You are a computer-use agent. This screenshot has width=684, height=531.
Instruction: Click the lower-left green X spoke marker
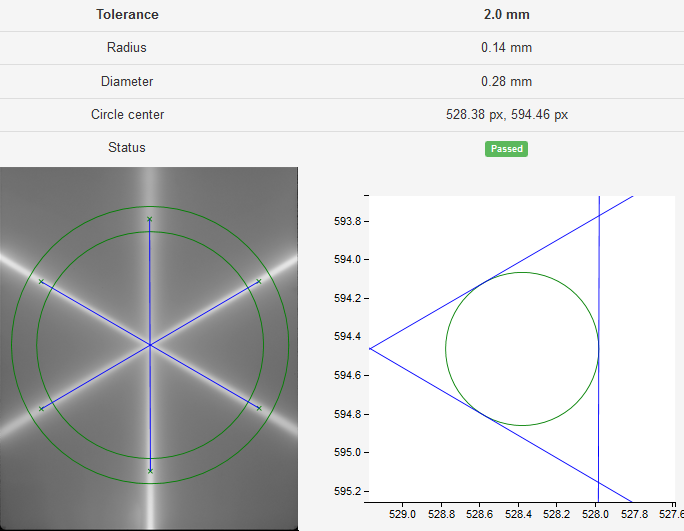(41, 409)
